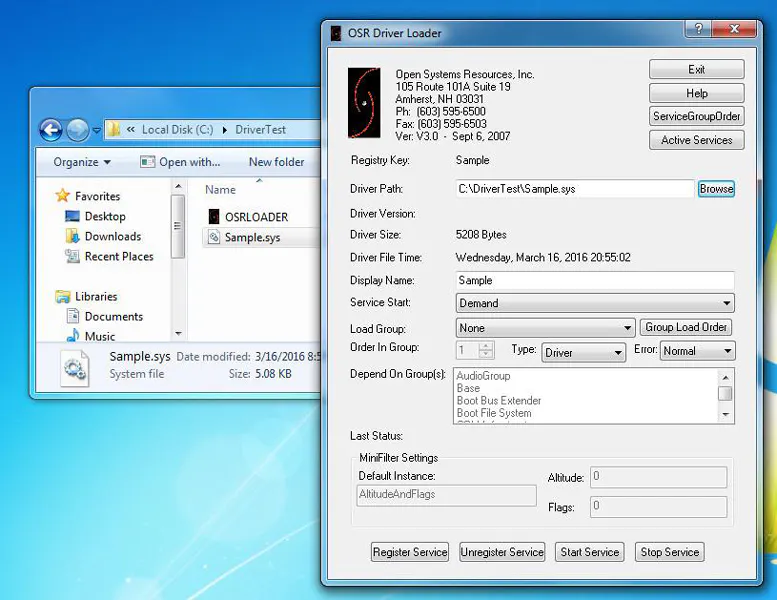777x600 pixels.
Task: Click the folder icon in address bar
Action: tap(114, 129)
